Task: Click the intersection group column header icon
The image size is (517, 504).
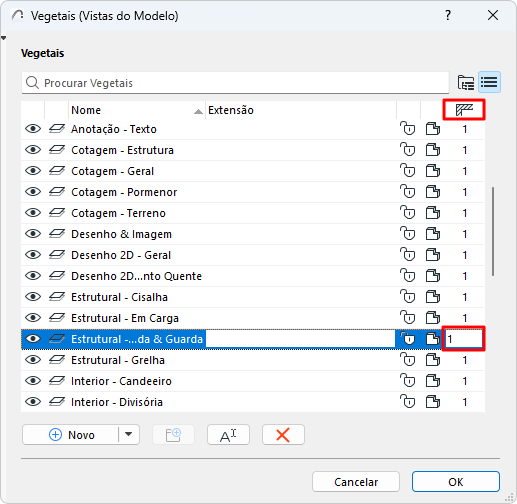Action: point(464,109)
